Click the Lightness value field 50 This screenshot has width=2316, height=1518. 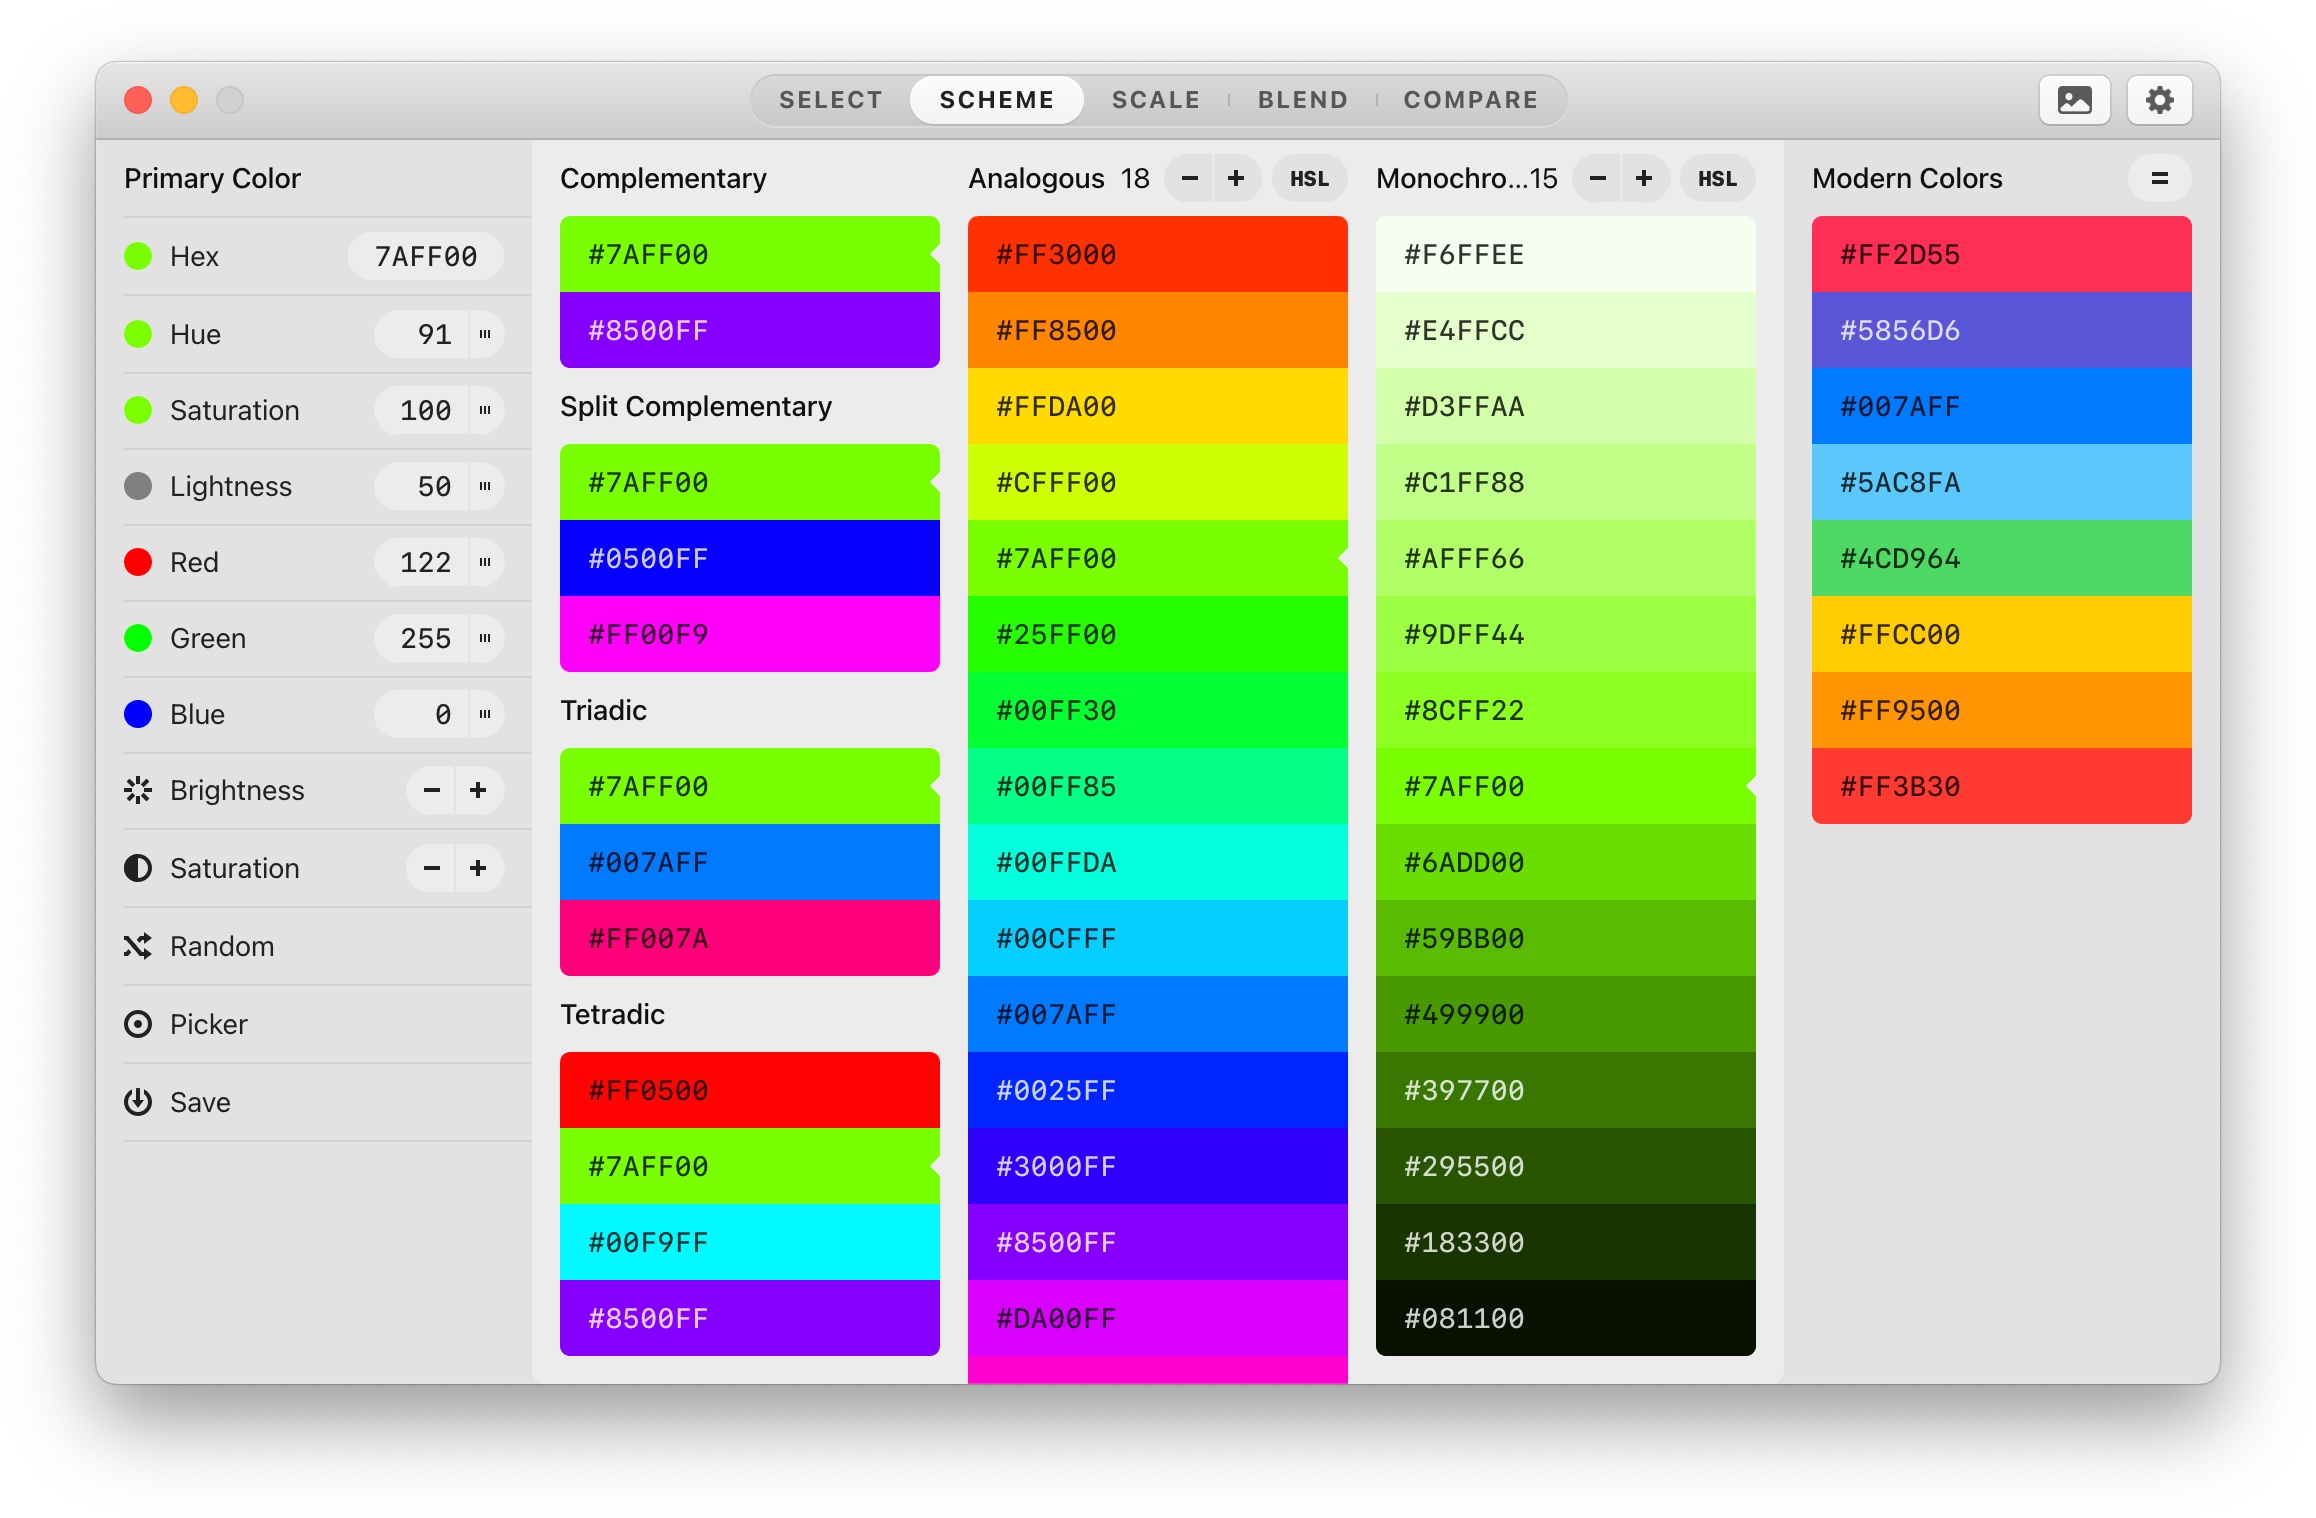point(421,486)
